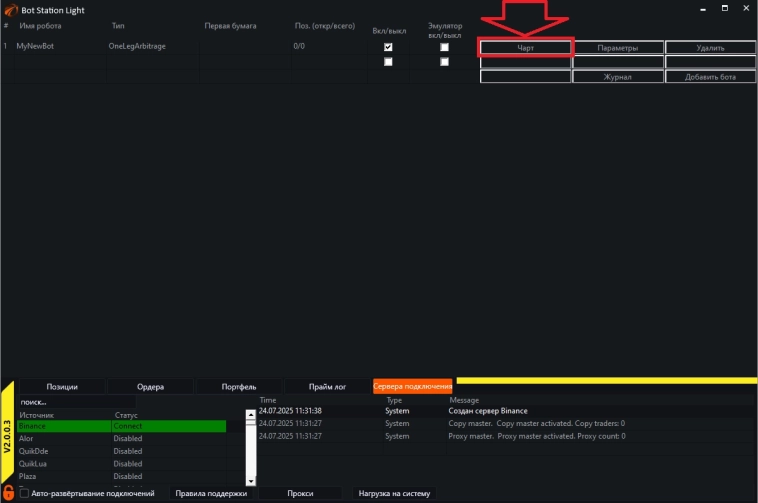Image resolution: width=758 pixels, height=503 pixels.
Task: Click the Bot Station Light logo icon
Action: (x=11, y=9)
